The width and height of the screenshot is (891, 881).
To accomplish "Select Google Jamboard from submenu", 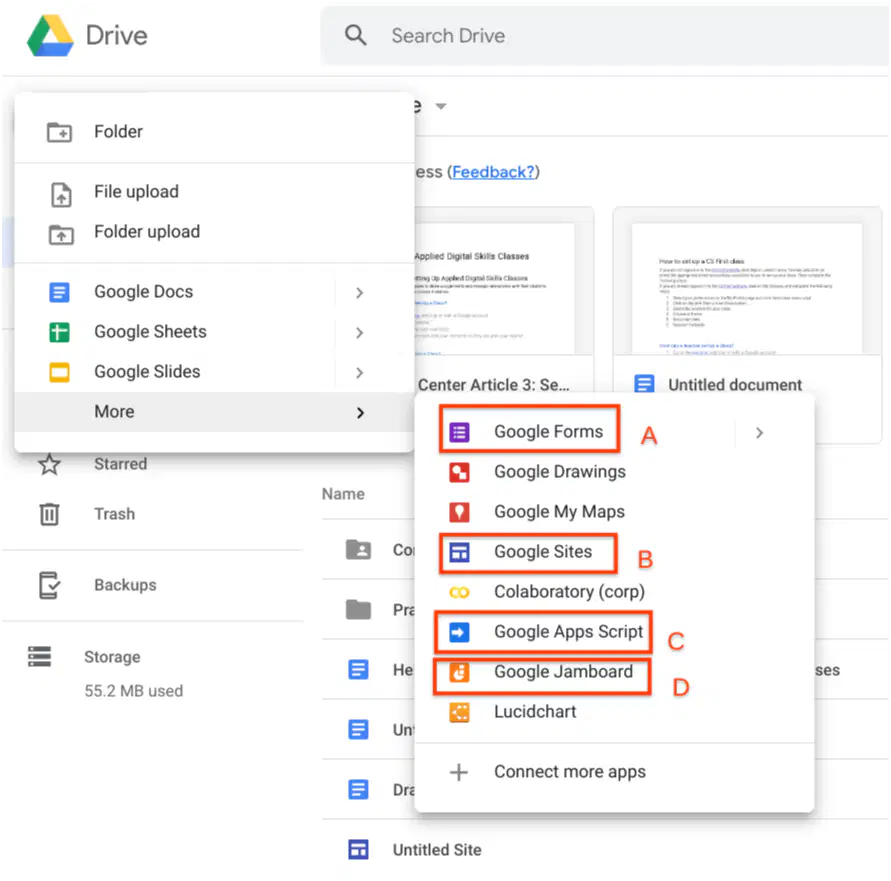I will (x=615, y=672).
